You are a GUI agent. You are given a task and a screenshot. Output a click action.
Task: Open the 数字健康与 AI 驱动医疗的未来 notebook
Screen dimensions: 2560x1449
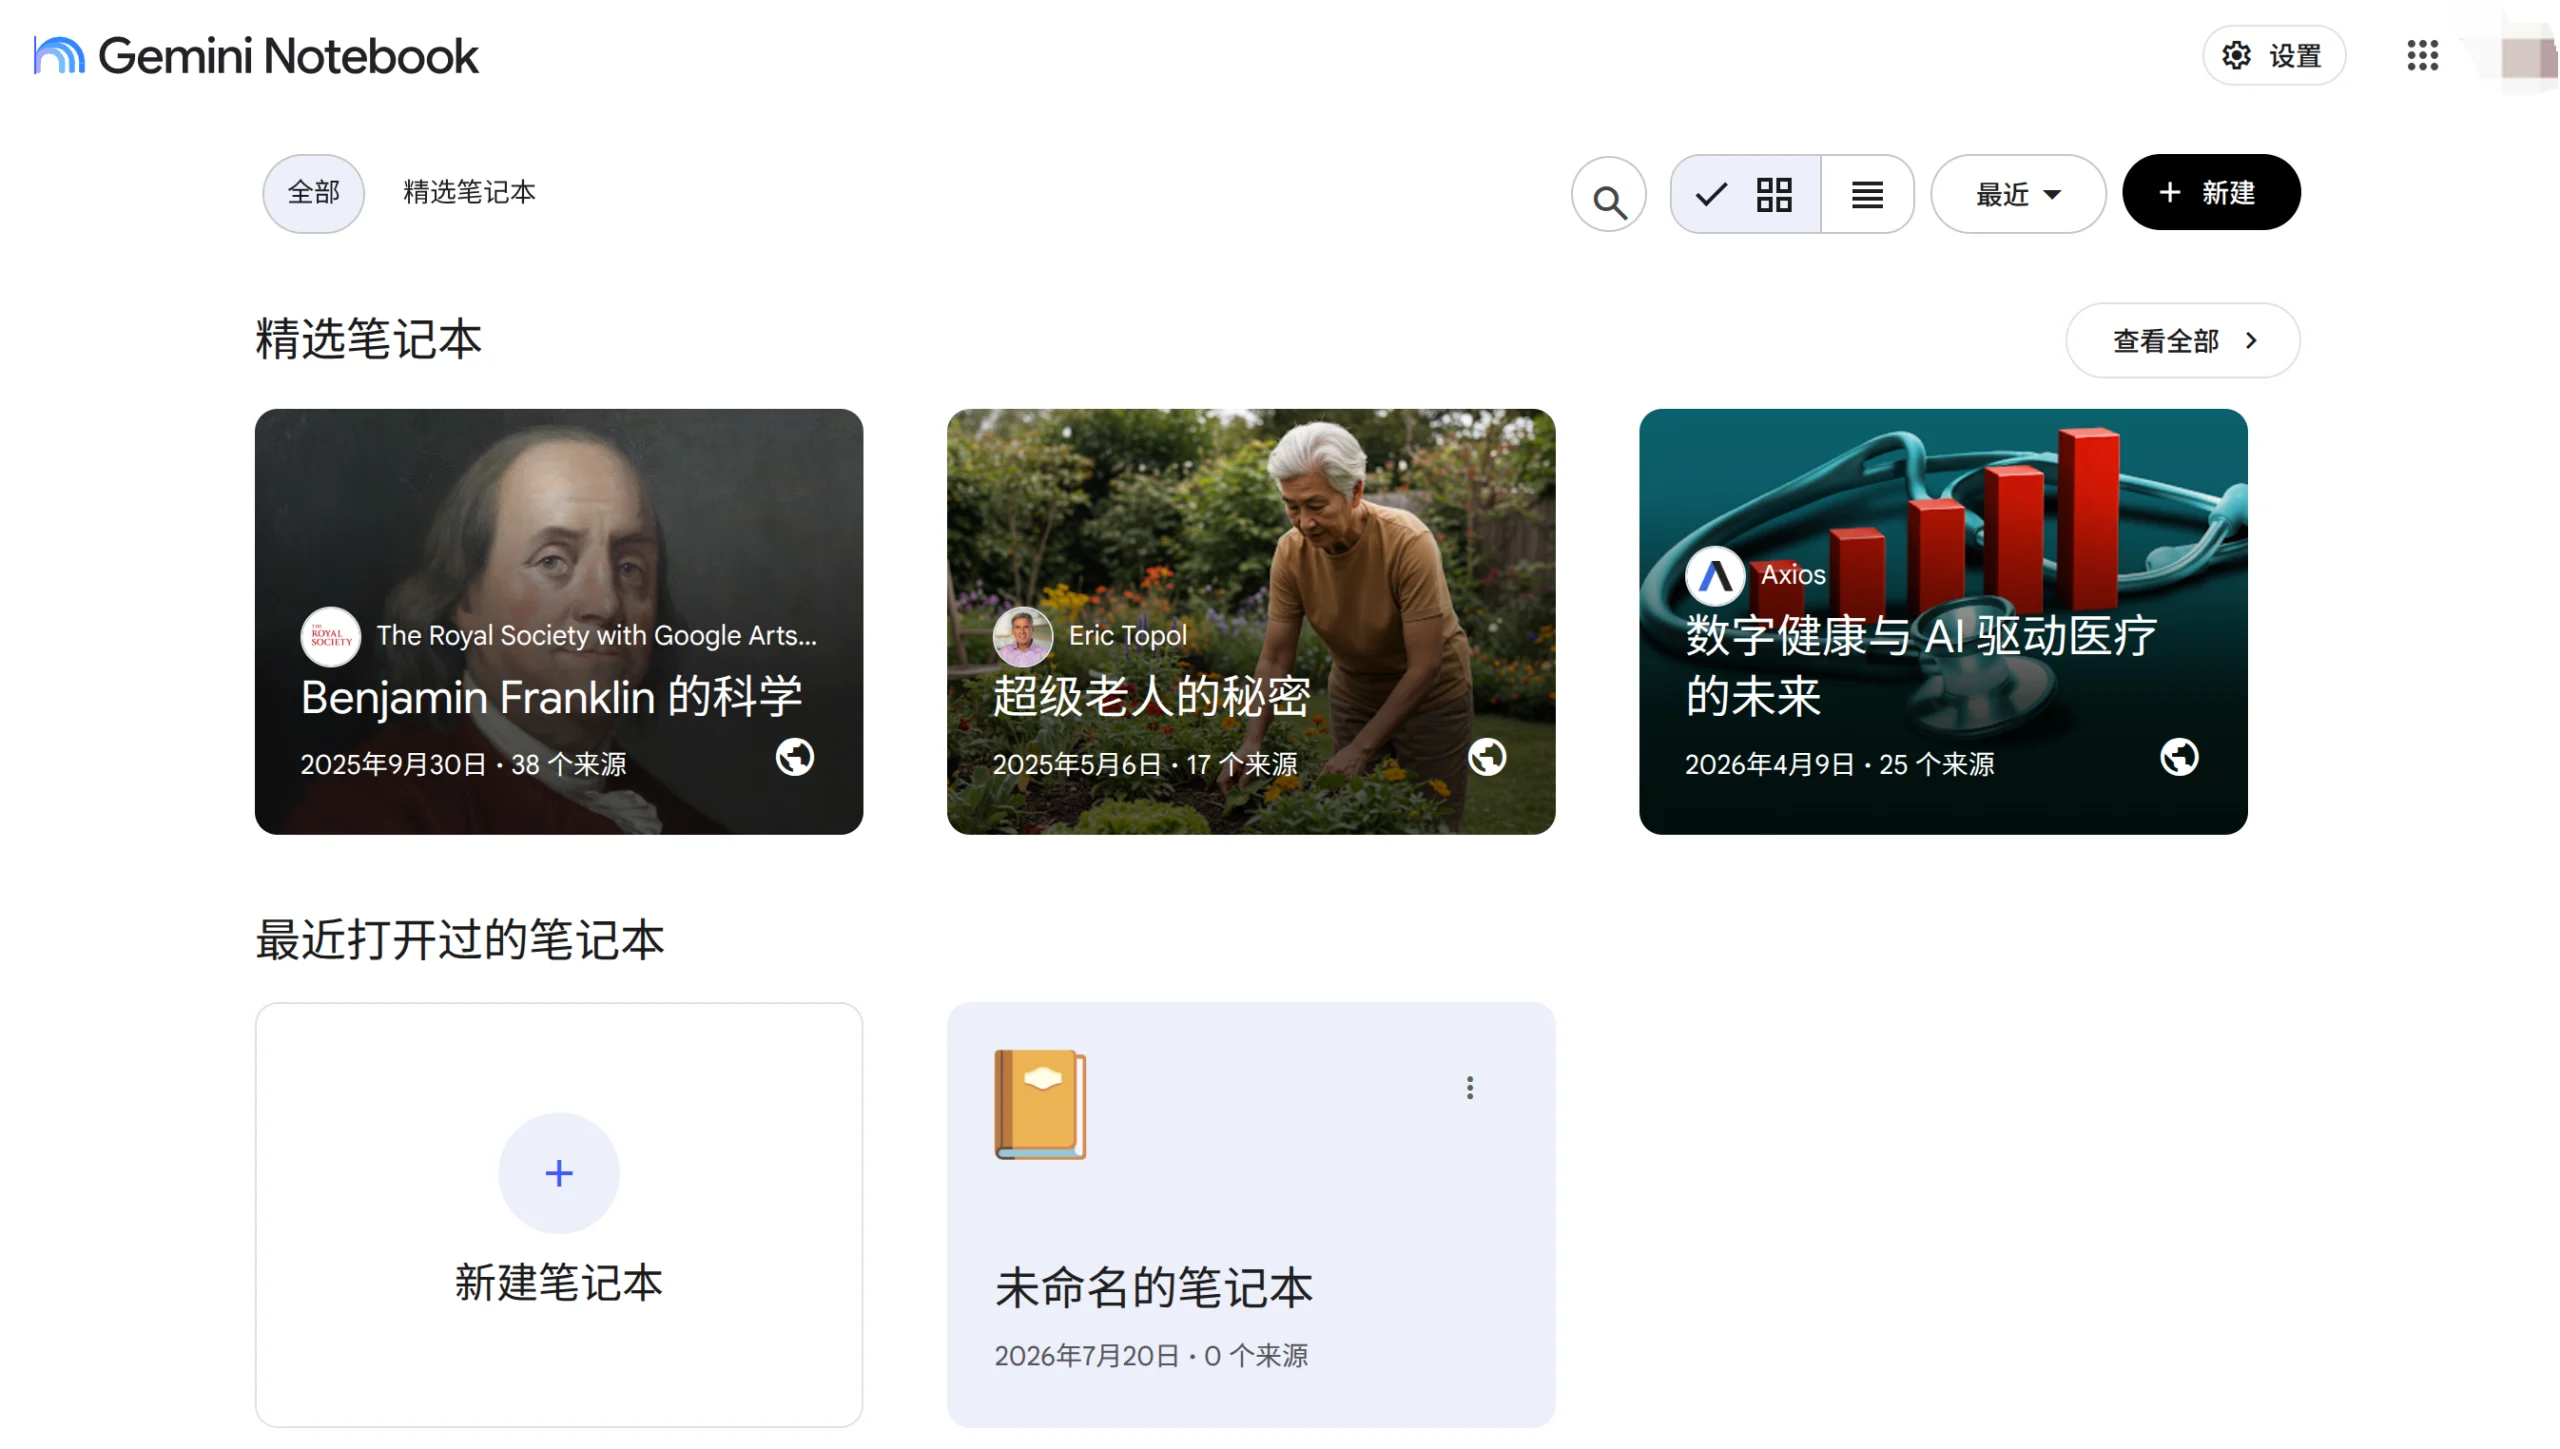pyautogui.click(x=1943, y=621)
